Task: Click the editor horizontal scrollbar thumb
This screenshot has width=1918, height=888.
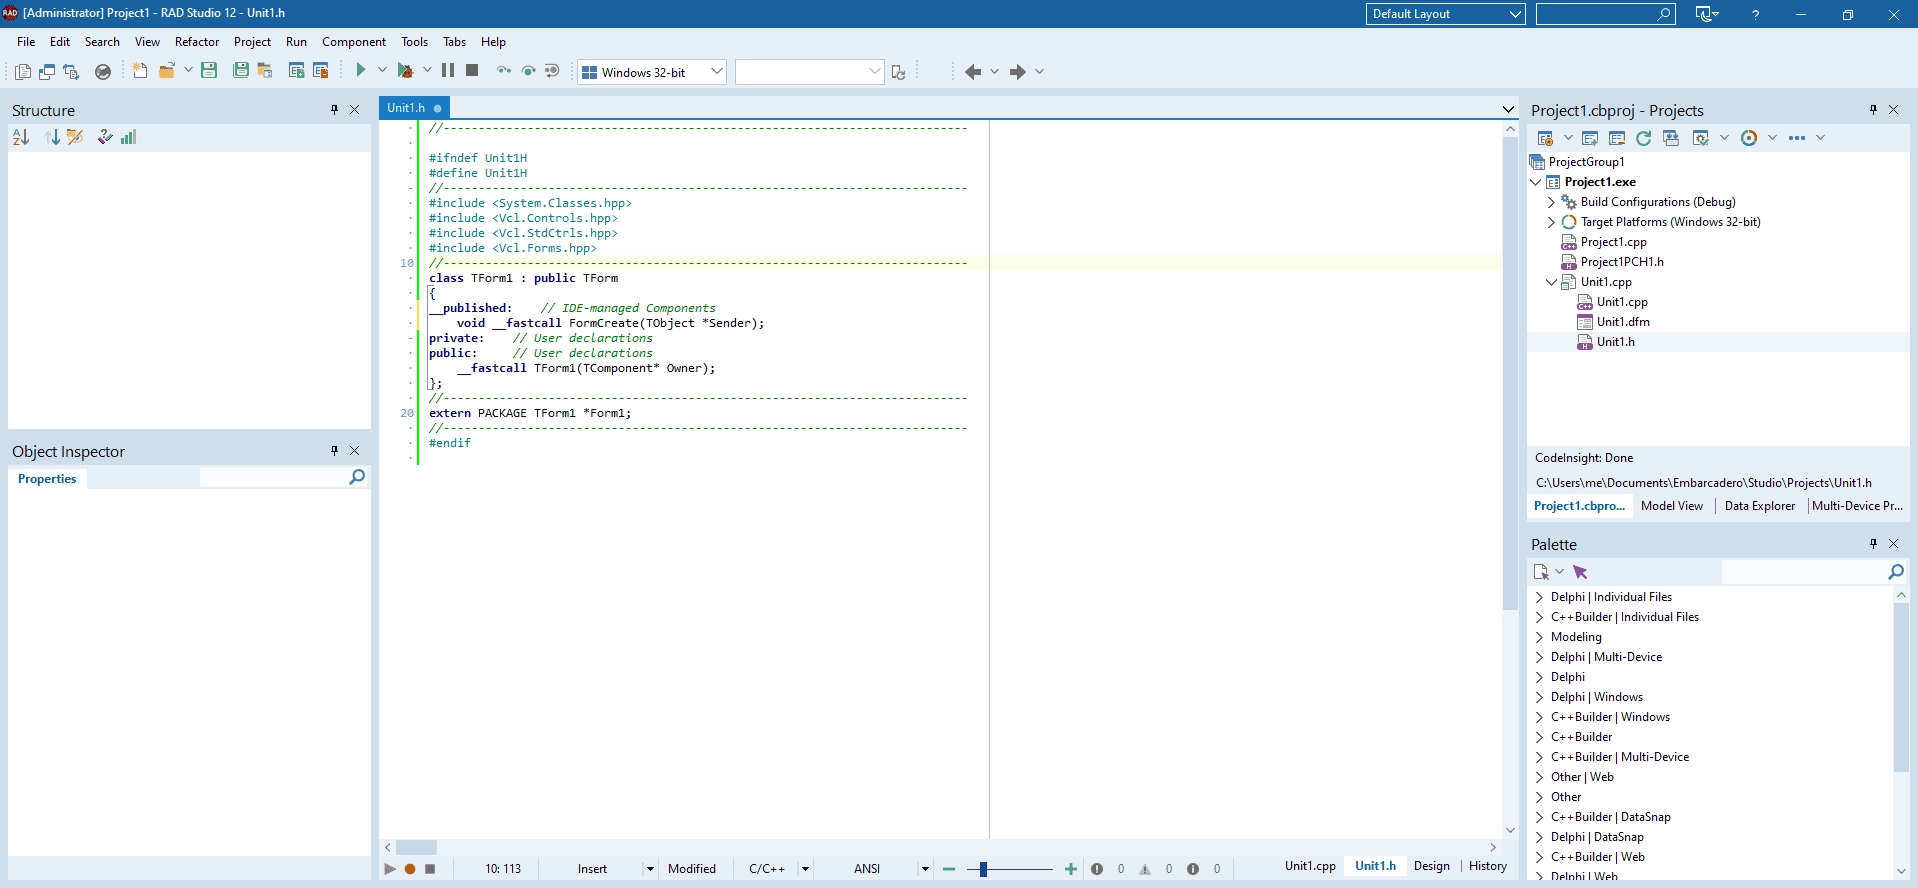Action: tap(416, 847)
